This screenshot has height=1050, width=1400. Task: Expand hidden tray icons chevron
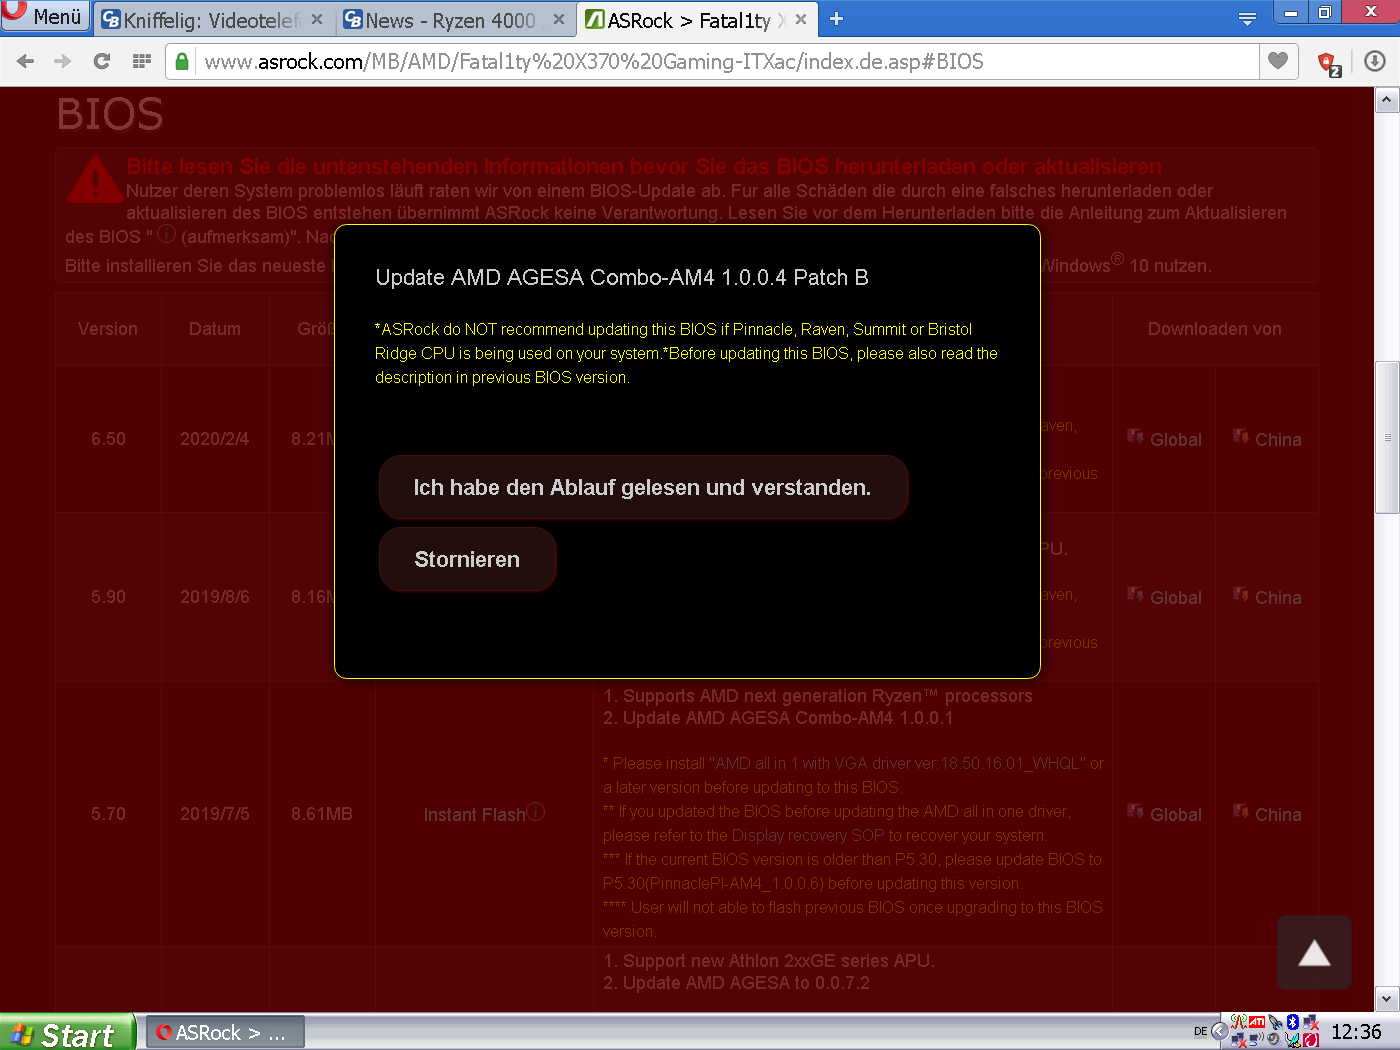[x=1220, y=1031]
